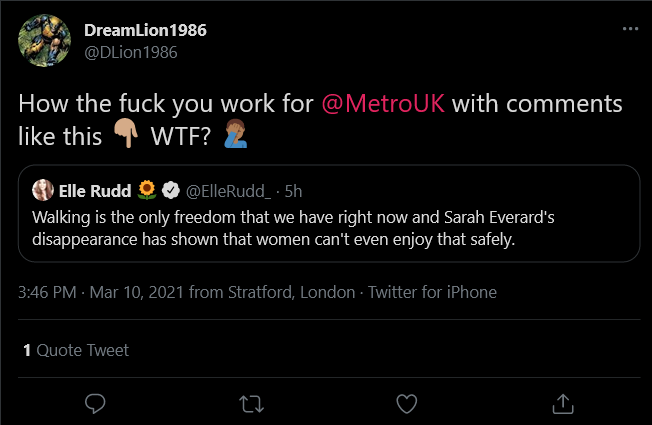Click the retweet arrows icon
652x425 pixels.
tap(251, 404)
